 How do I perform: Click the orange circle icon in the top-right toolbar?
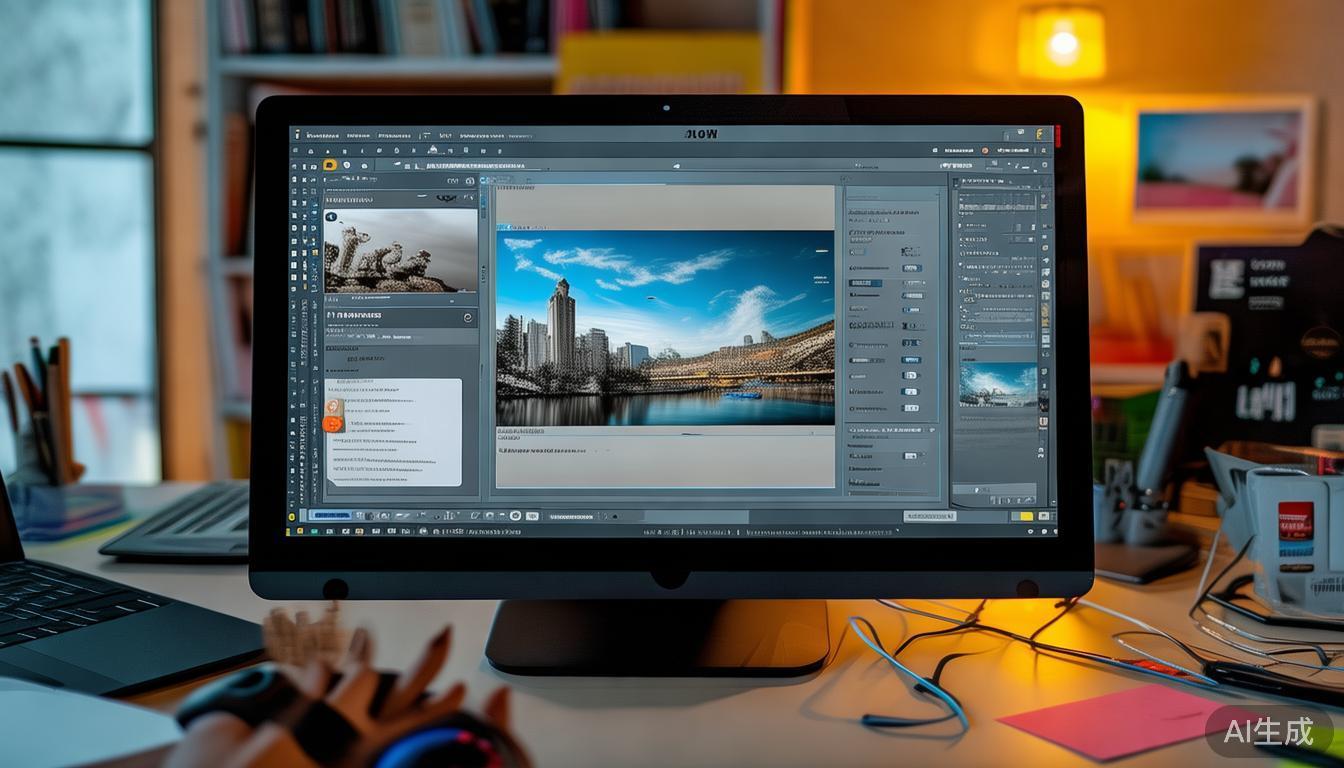pos(985,150)
